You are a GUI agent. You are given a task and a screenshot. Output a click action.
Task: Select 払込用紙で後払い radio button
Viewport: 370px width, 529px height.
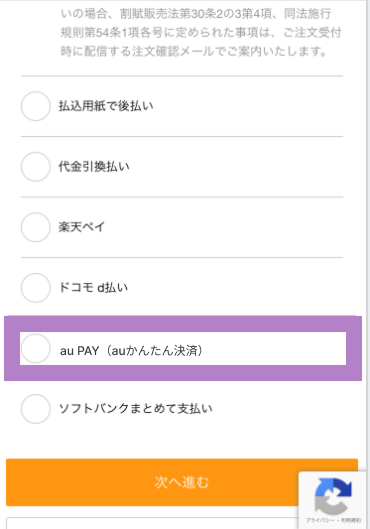click(36, 106)
